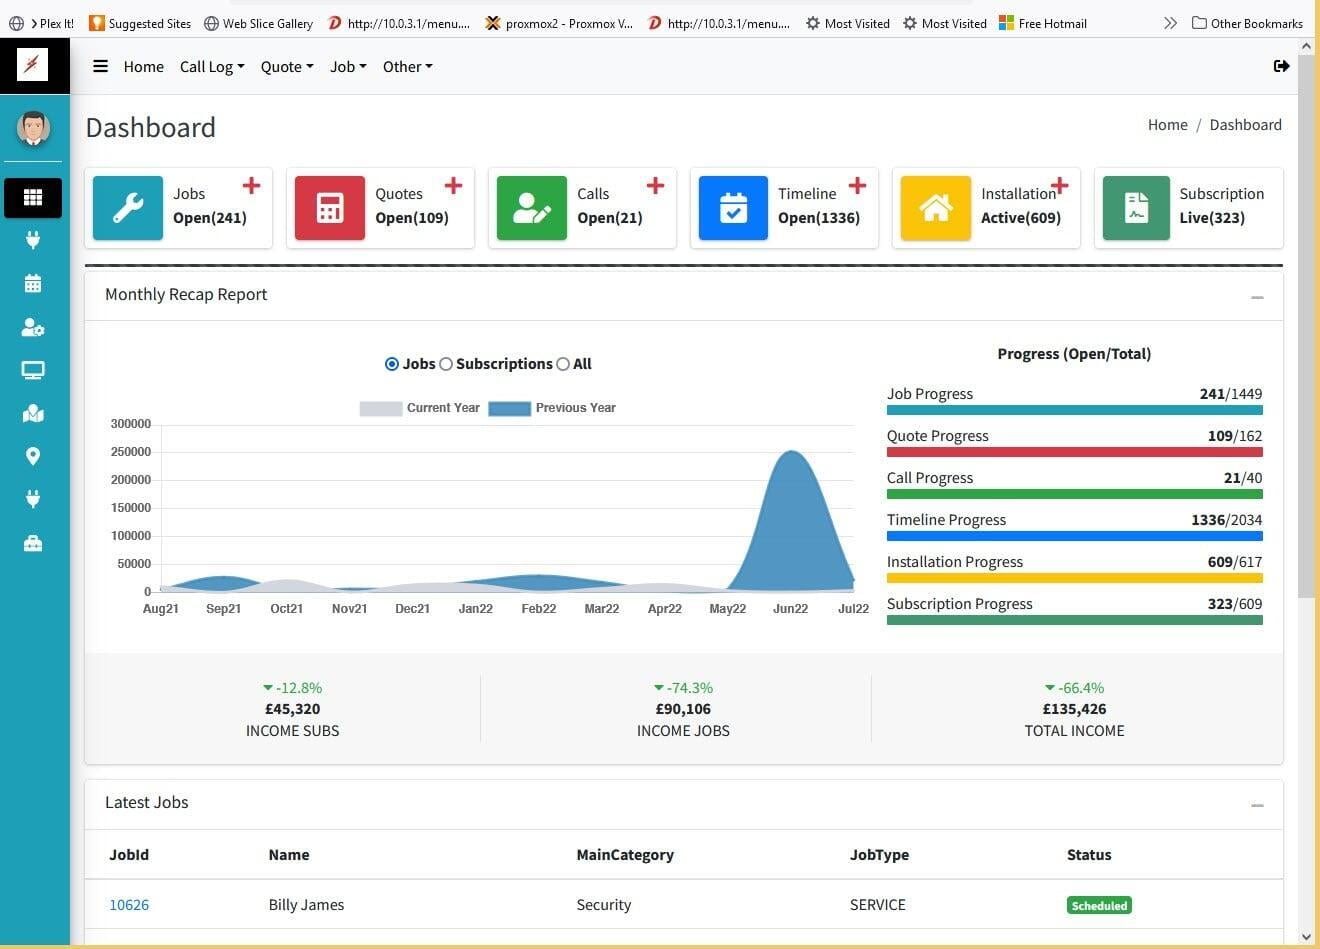The height and width of the screenshot is (949, 1320).
Task: Click Home in the top navigation bar
Action: 143,67
